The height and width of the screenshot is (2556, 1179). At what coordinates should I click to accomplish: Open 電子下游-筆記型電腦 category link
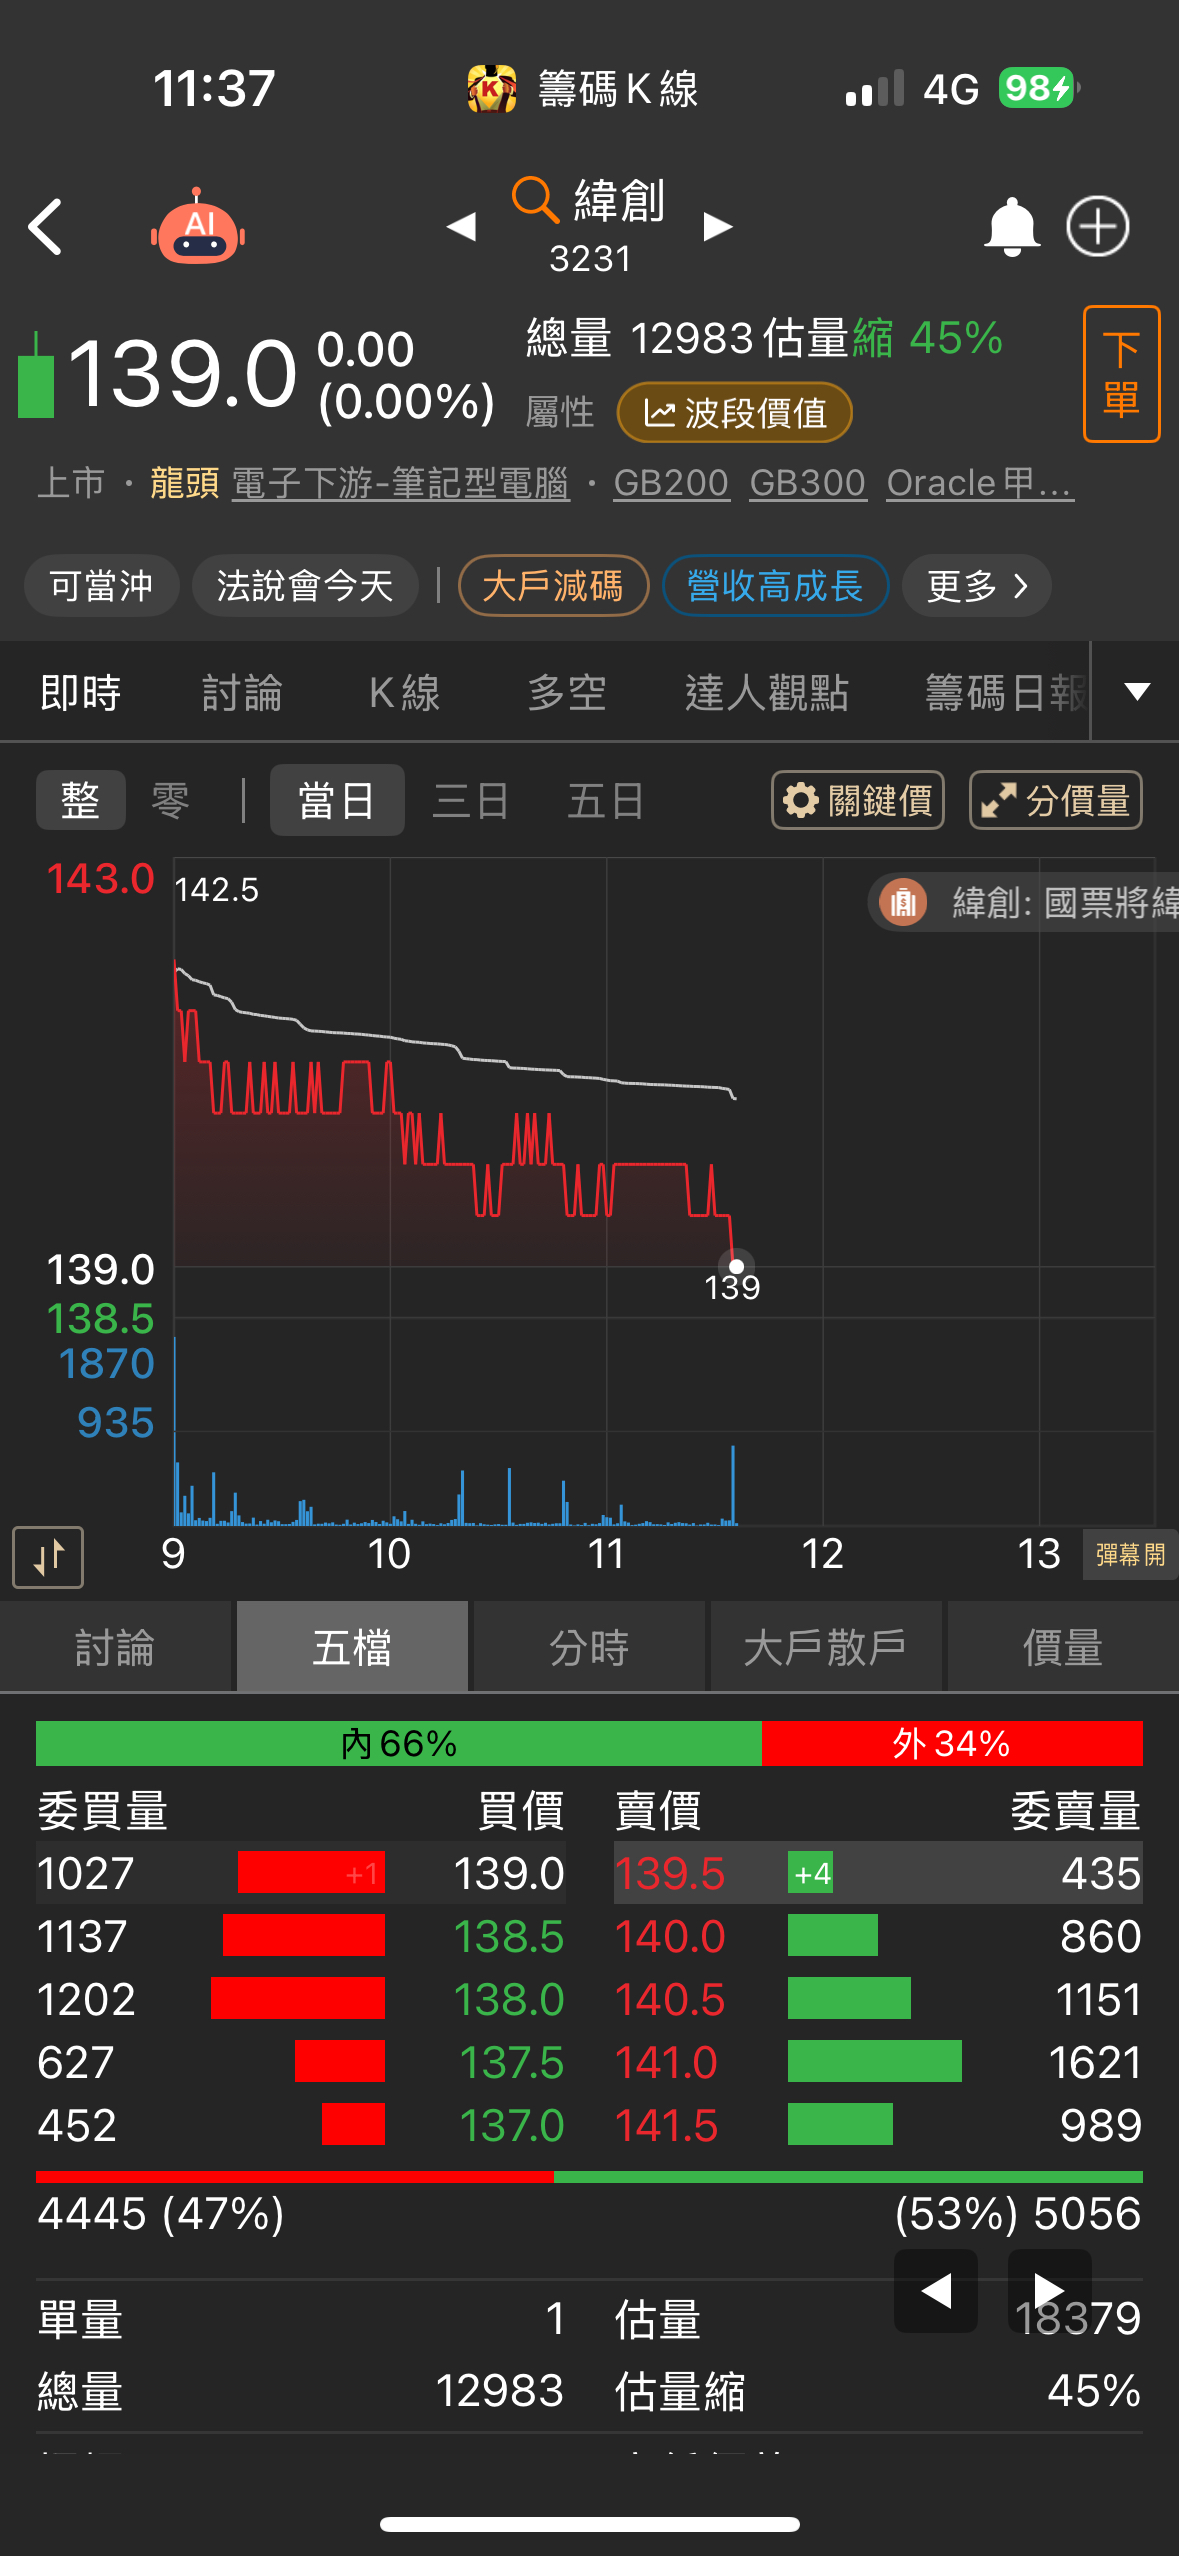pyautogui.click(x=401, y=484)
